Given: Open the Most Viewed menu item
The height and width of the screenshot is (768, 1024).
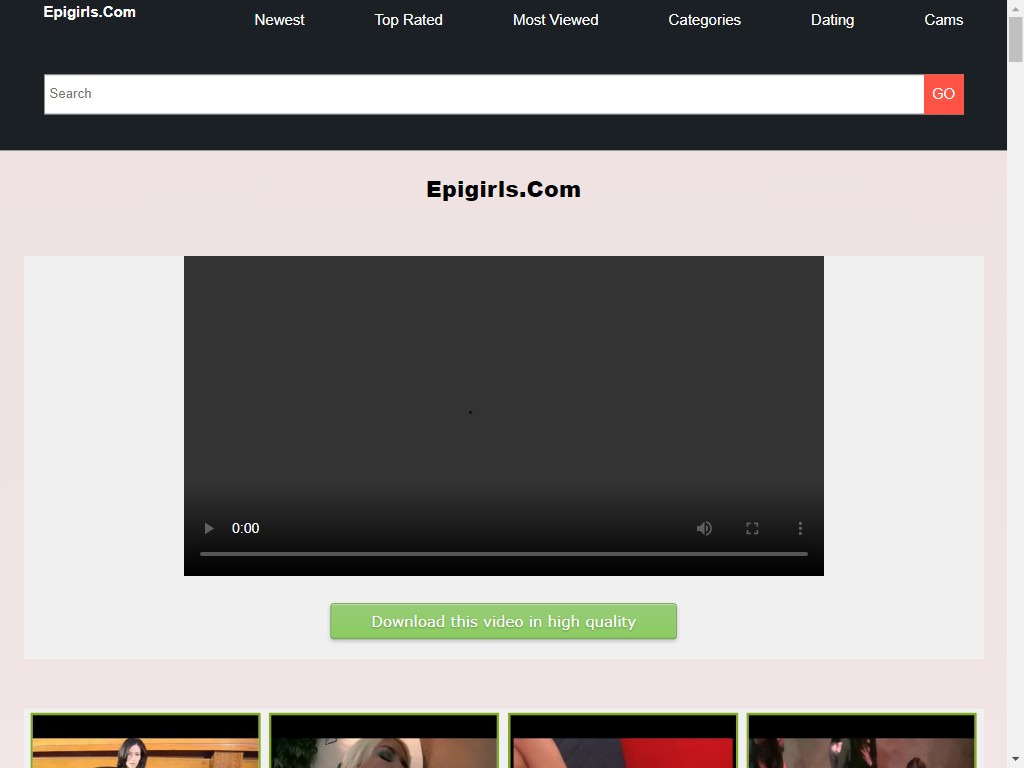Looking at the screenshot, I should point(555,20).
